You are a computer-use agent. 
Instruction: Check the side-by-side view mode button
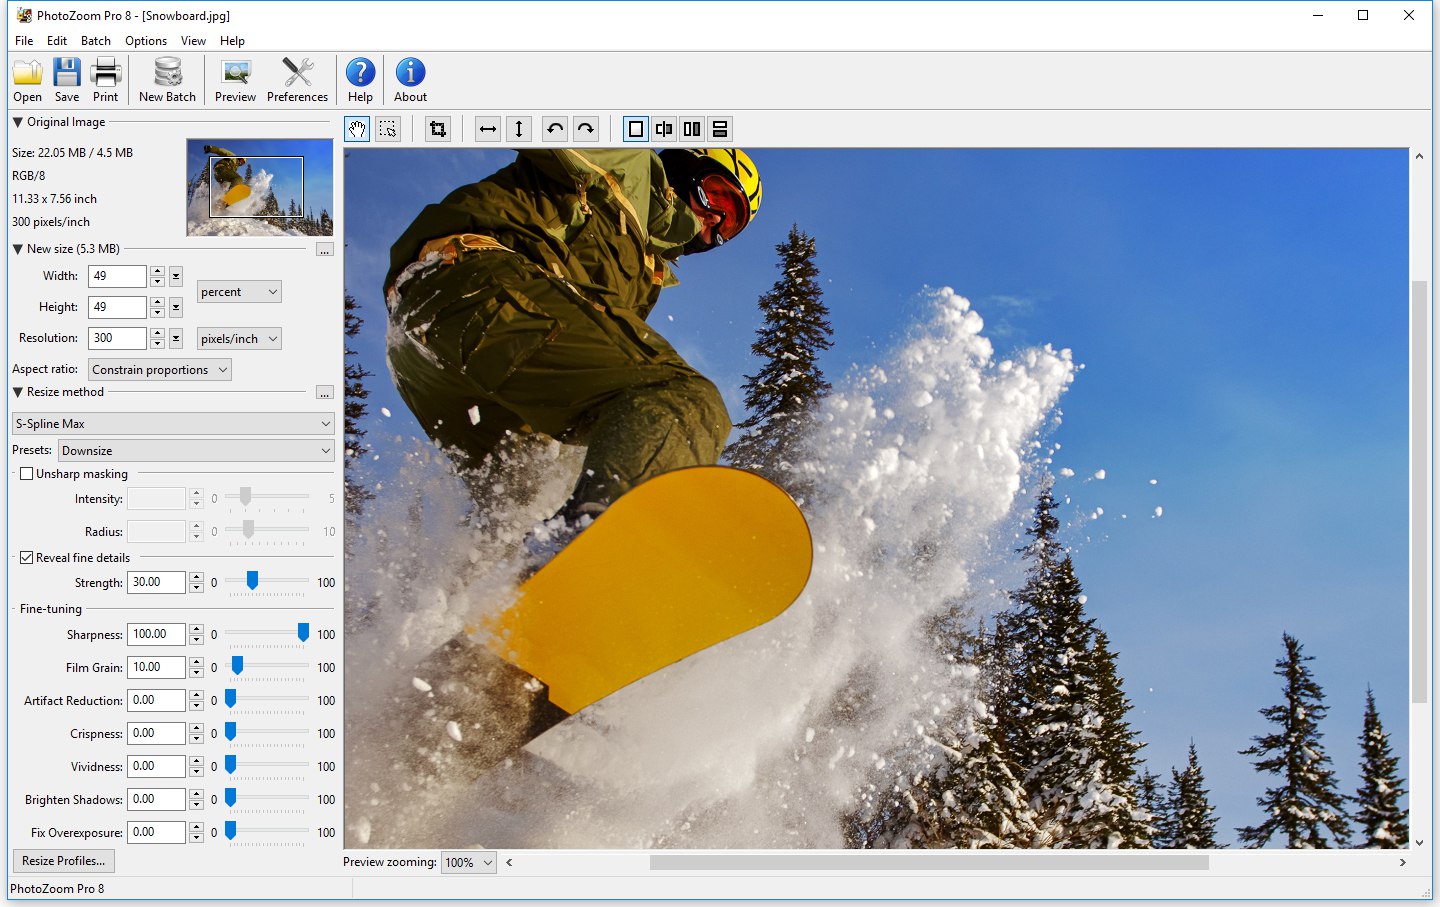coord(691,128)
